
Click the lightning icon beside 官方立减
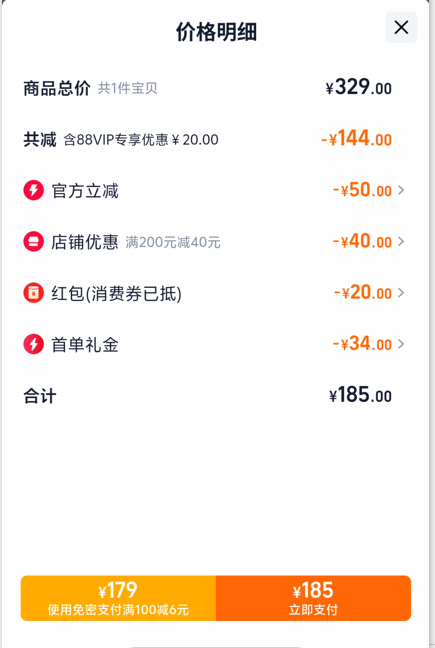33,190
